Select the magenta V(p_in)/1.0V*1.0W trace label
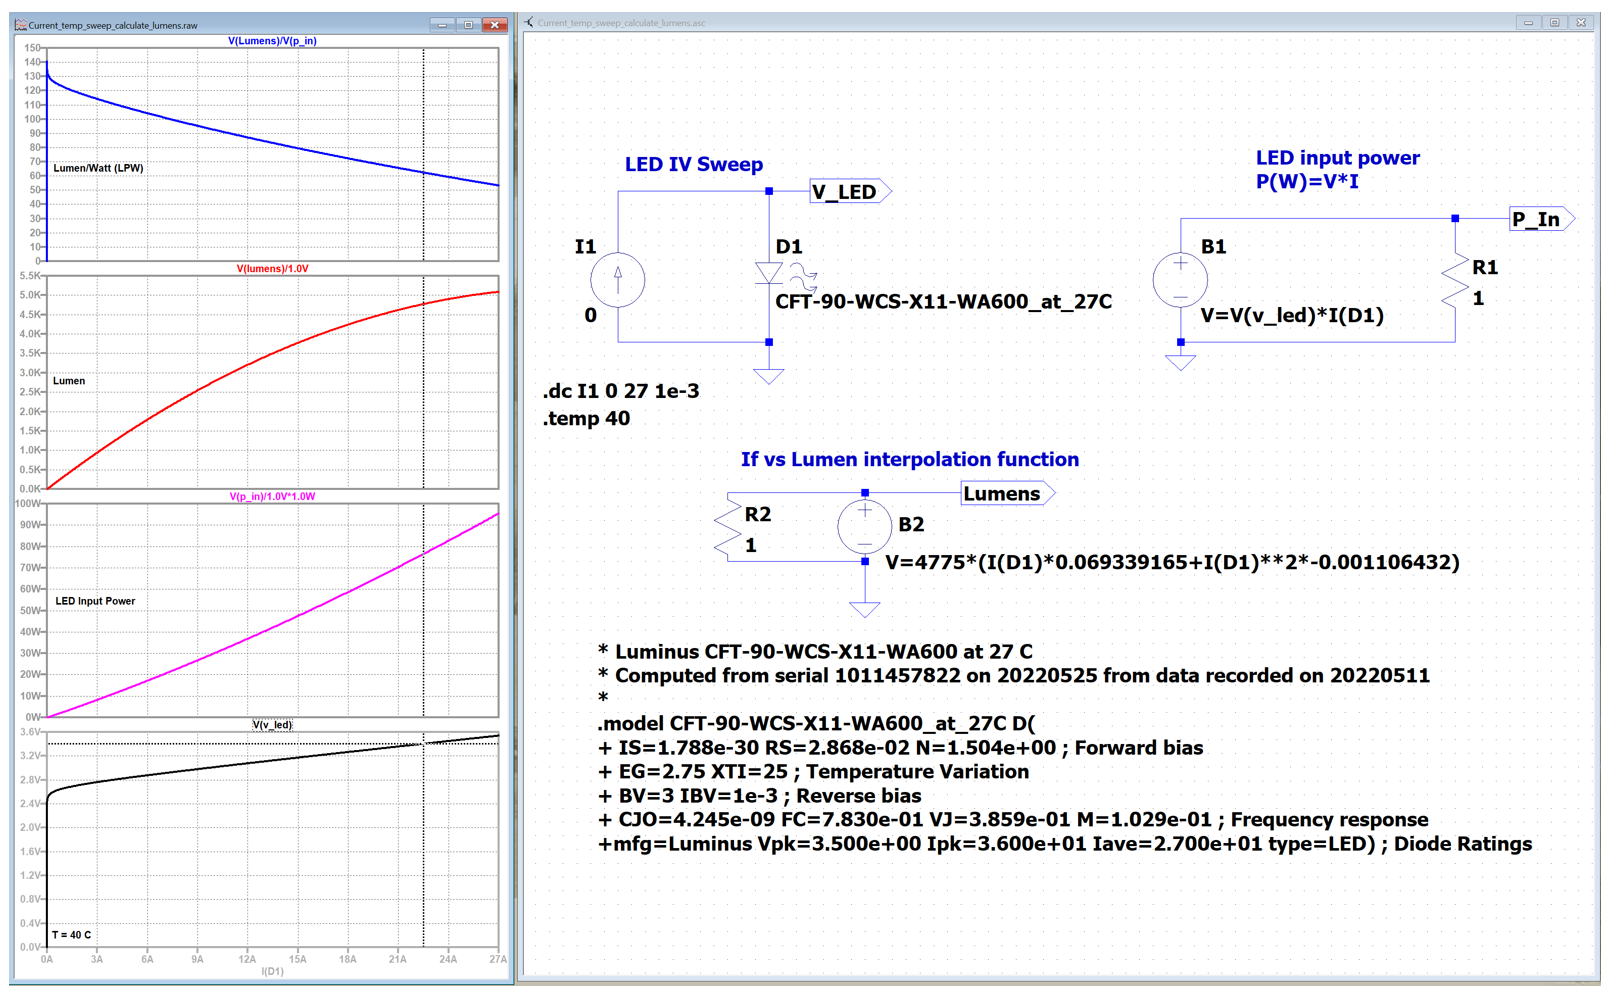 click(x=272, y=497)
